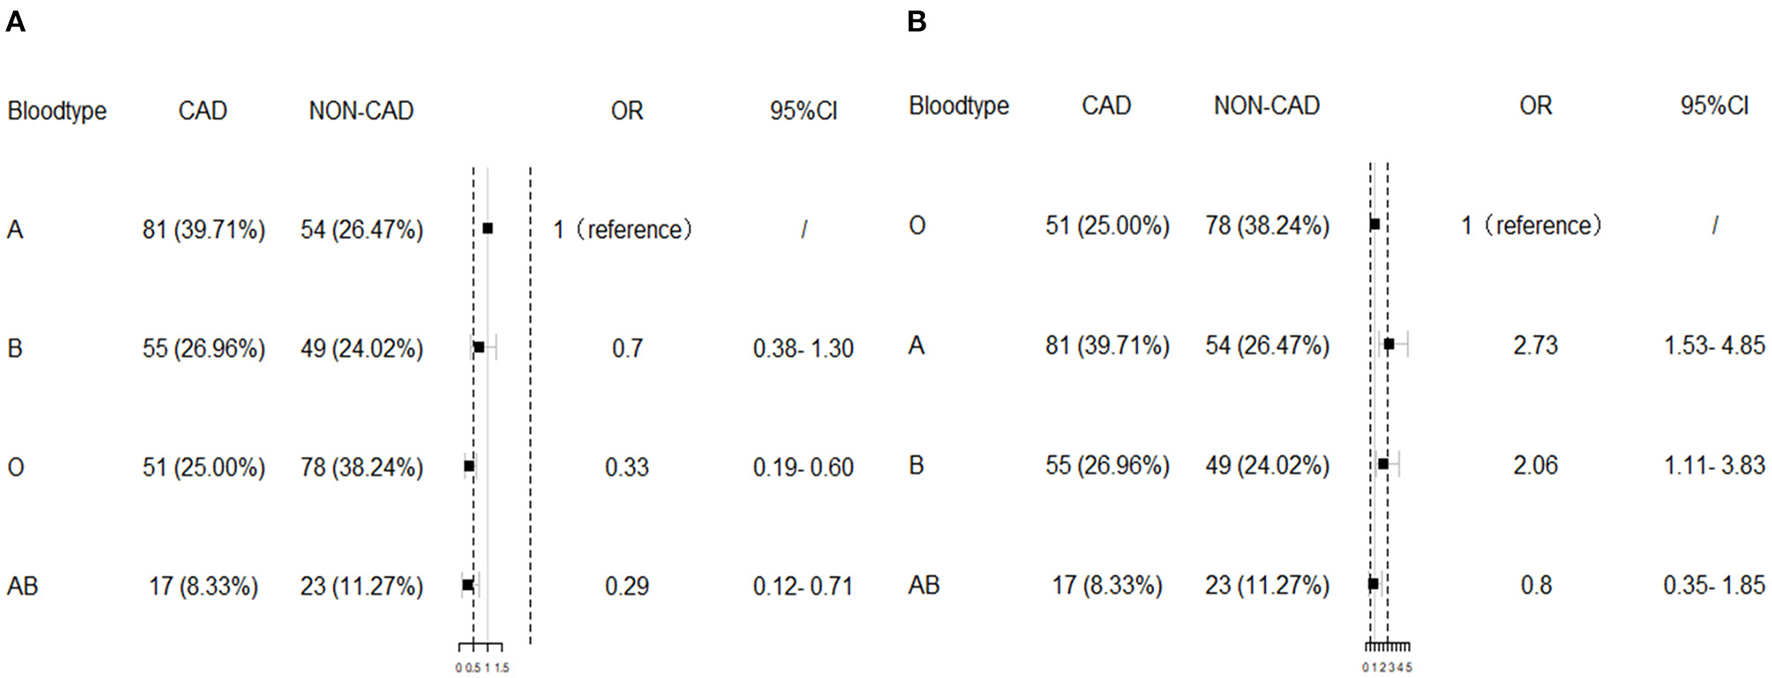Select the Bloodtype header in panel A

(57, 110)
